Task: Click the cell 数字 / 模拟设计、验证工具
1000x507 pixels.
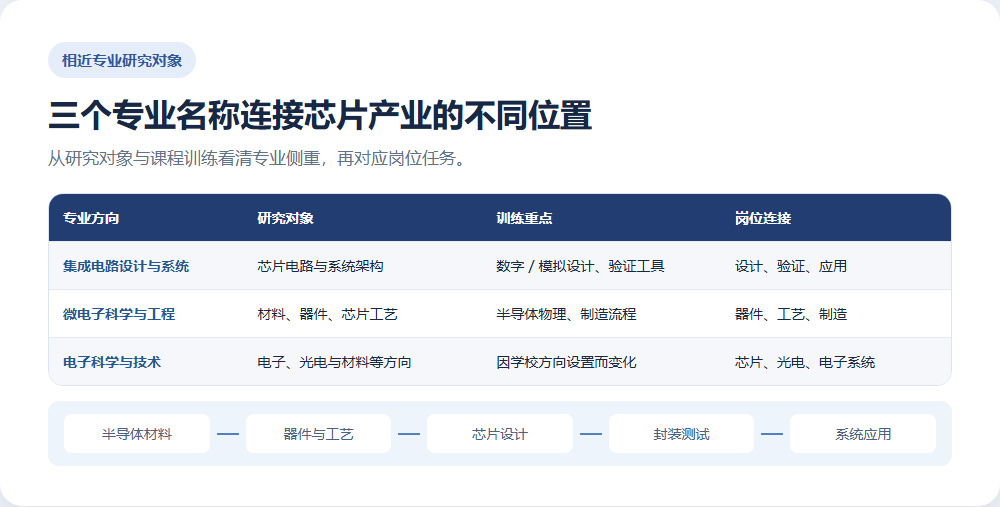Action: point(580,266)
